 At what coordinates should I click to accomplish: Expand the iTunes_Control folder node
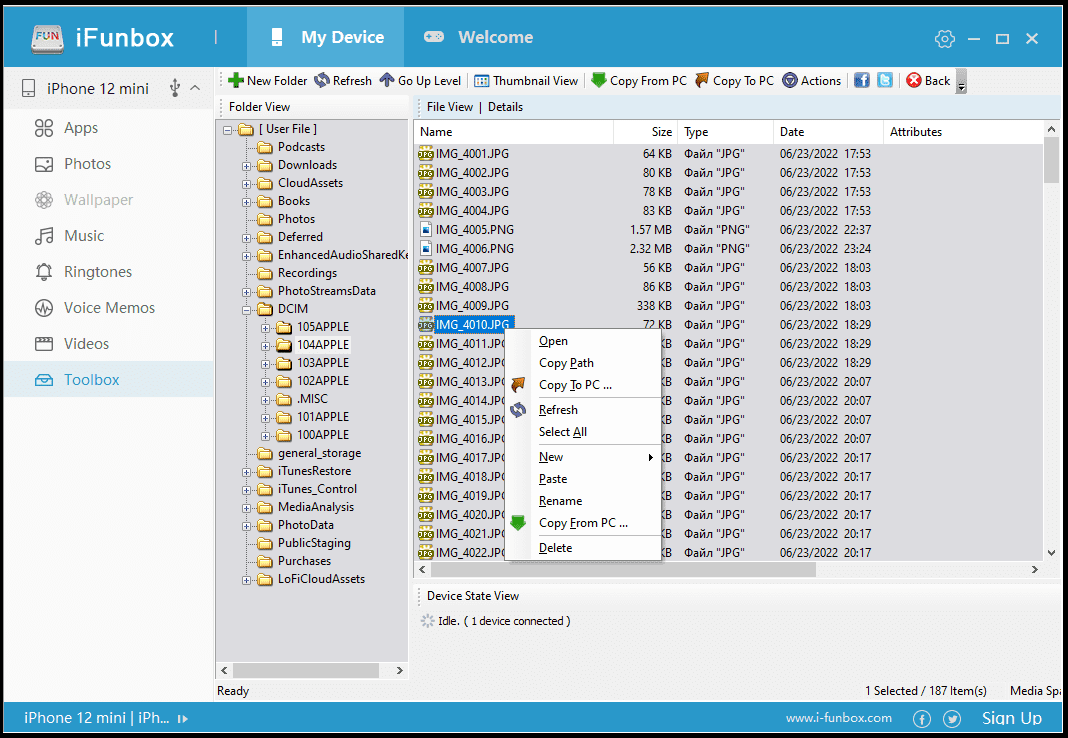click(x=247, y=490)
